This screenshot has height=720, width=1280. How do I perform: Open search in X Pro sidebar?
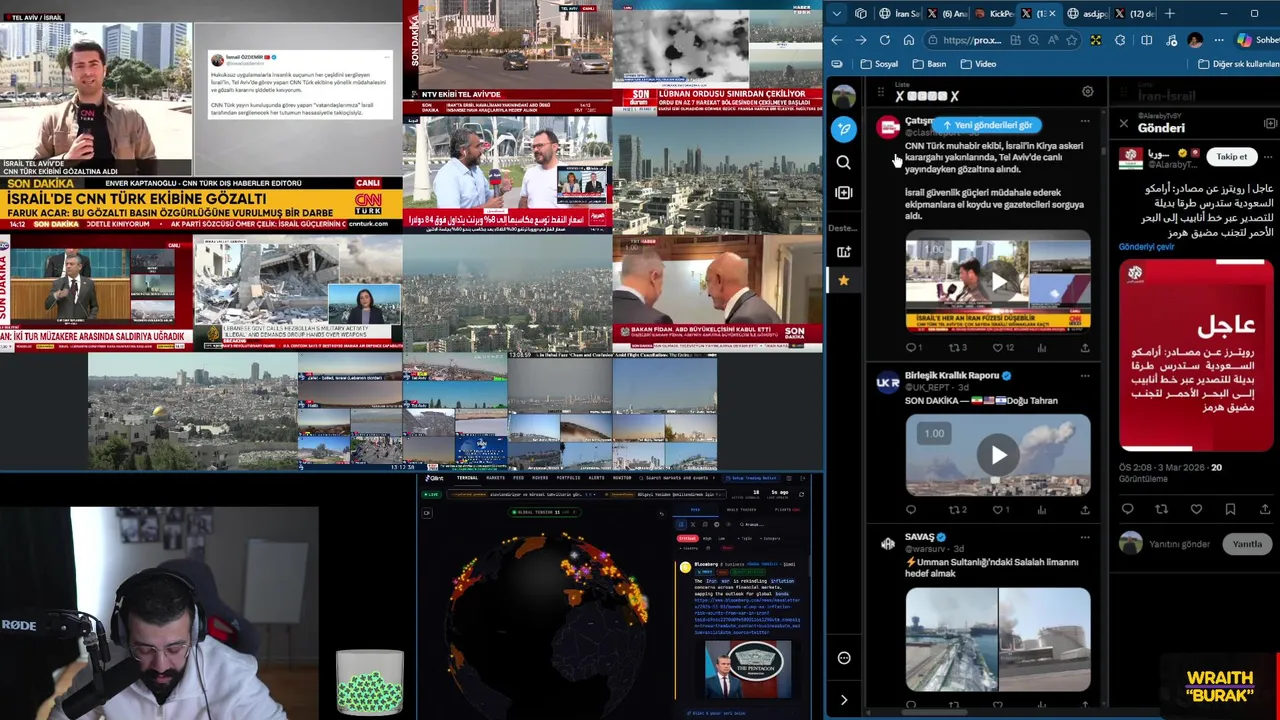pos(844,162)
